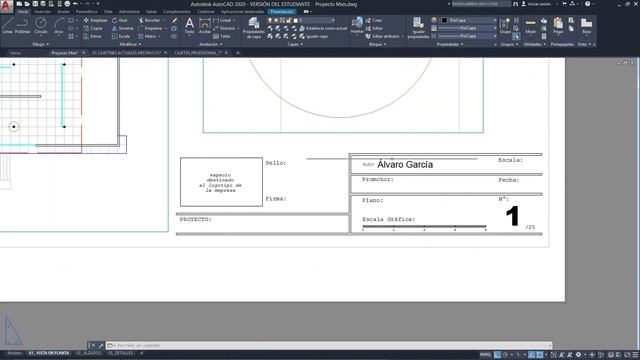Click the new drawing tab plus button
640x360 pixels.
point(238,53)
